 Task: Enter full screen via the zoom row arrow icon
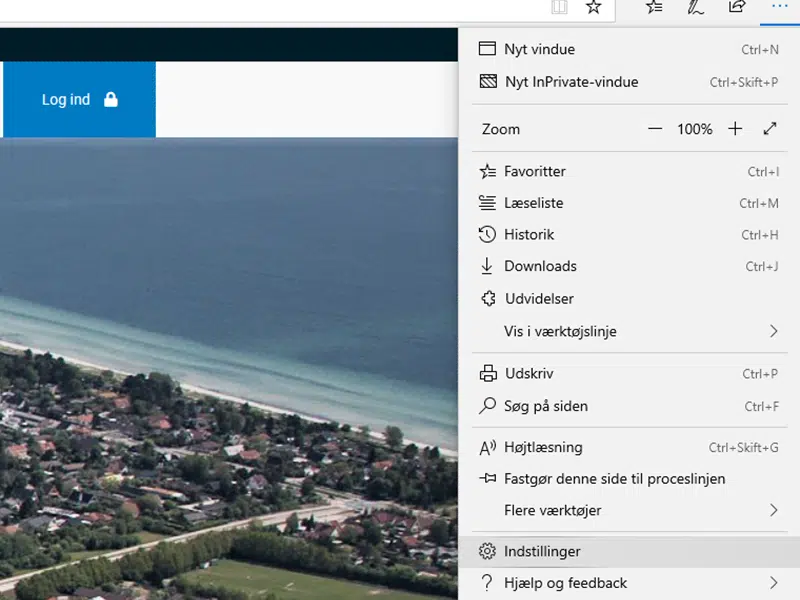click(x=770, y=129)
